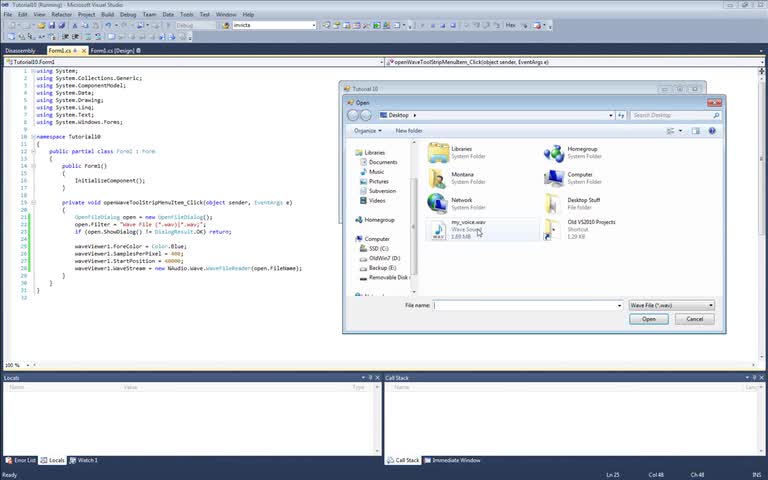Click the dialog's Help question-mark icon

pyautogui.click(x=712, y=131)
